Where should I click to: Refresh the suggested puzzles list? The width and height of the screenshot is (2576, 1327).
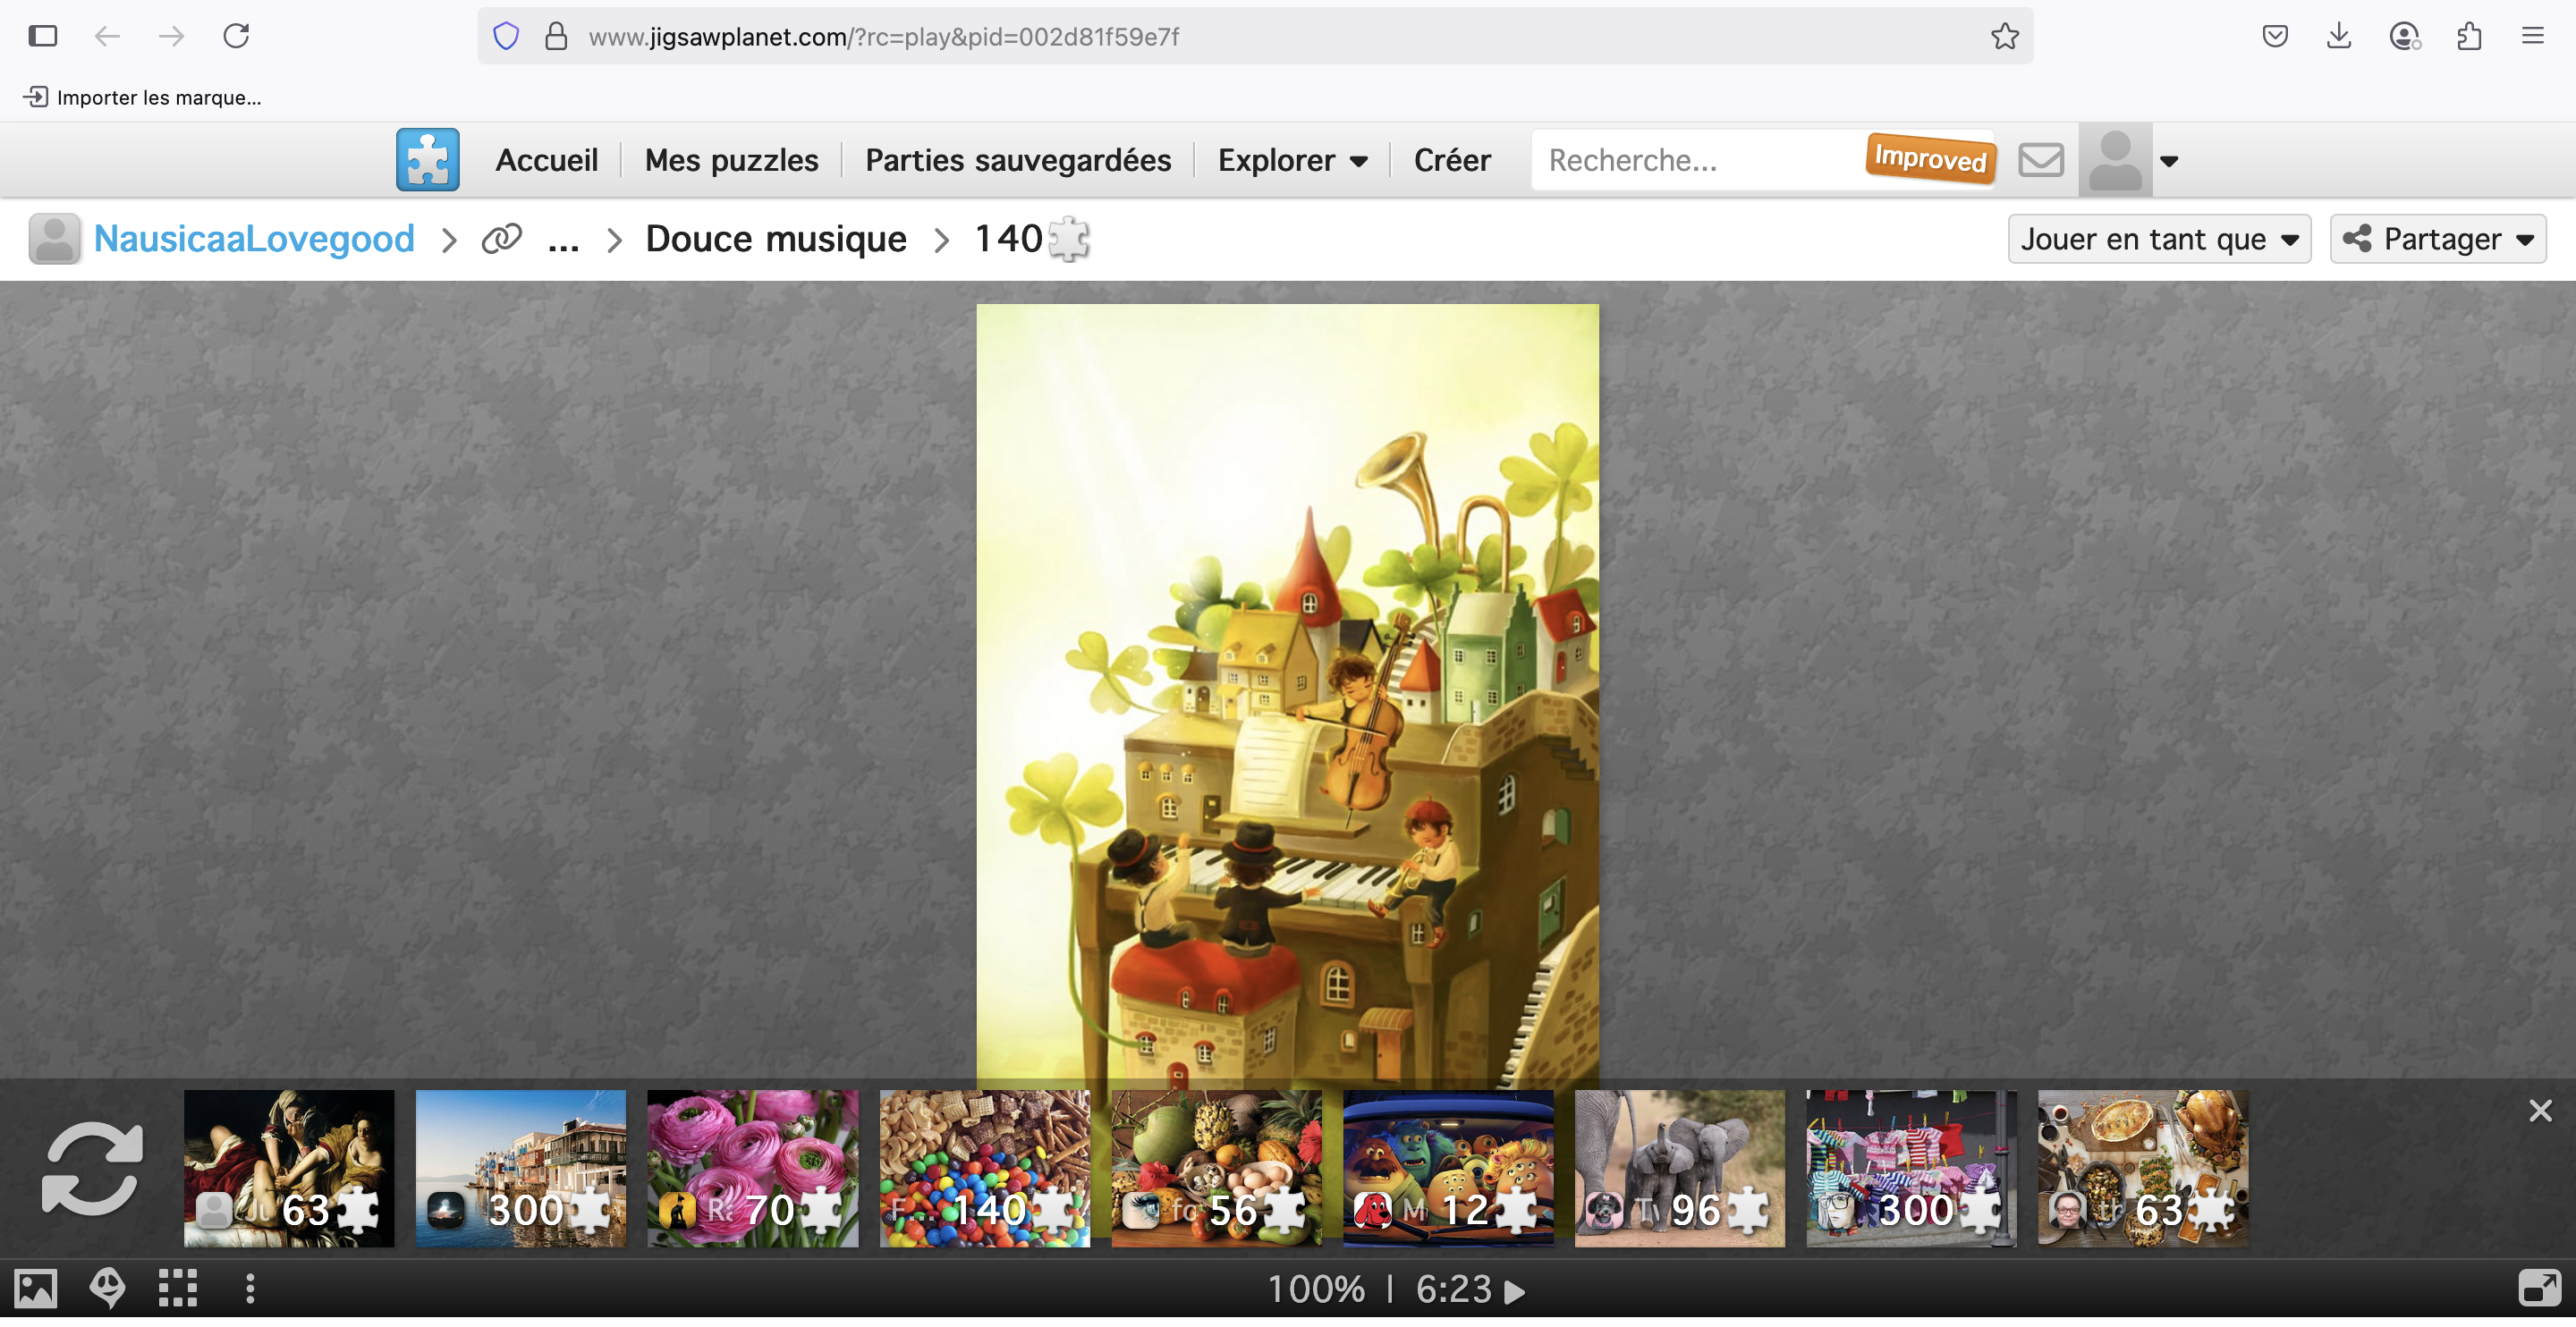[x=92, y=1168]
